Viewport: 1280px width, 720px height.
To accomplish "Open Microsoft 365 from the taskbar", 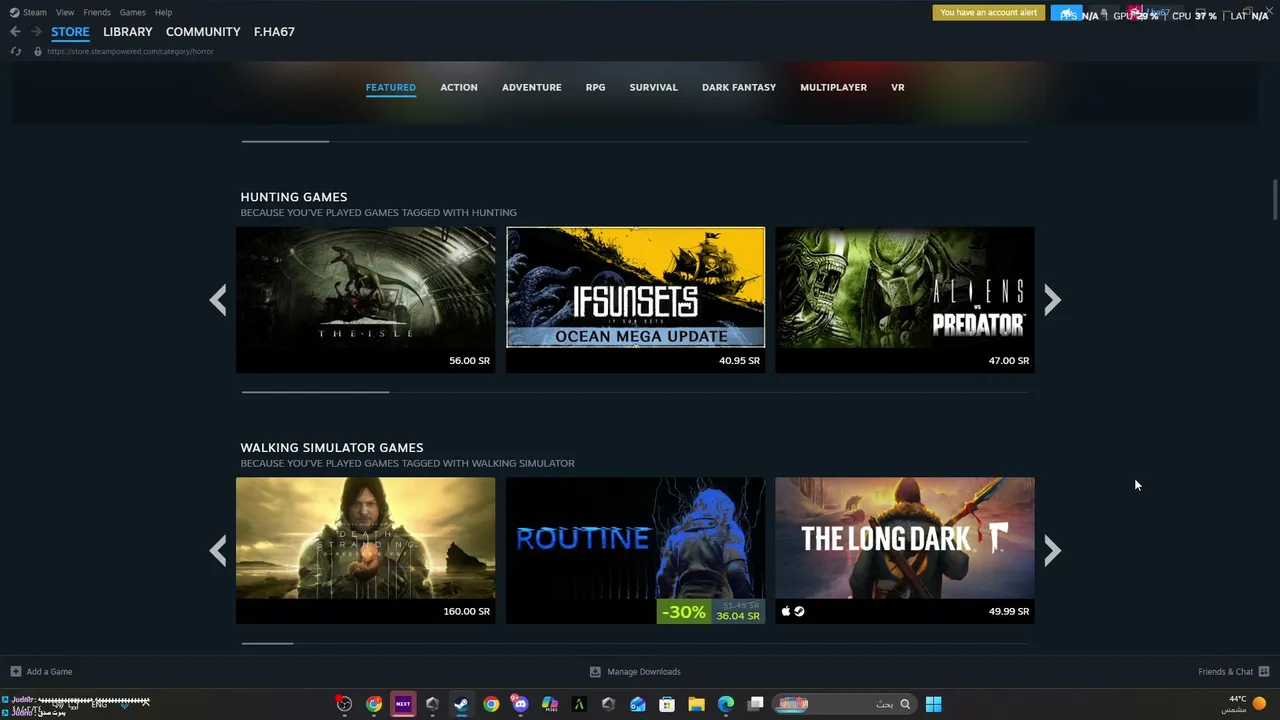I will click(550, 704).
